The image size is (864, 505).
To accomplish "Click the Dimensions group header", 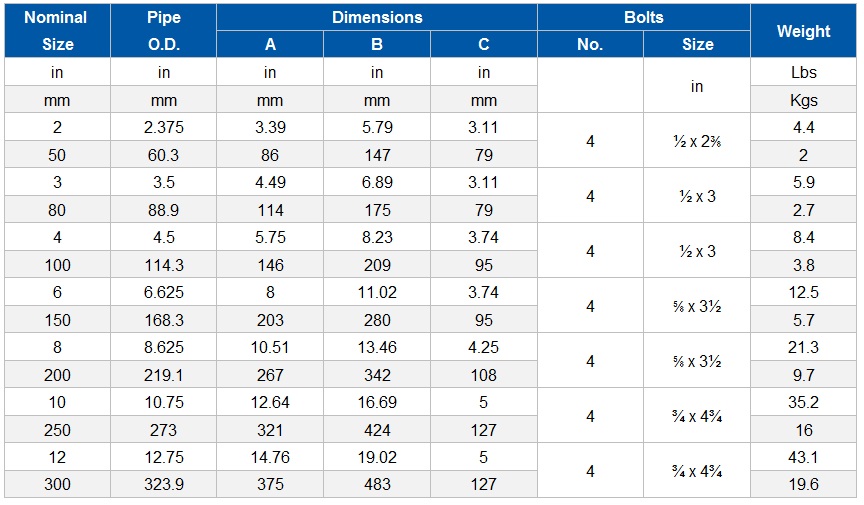I will coord(377,17).
